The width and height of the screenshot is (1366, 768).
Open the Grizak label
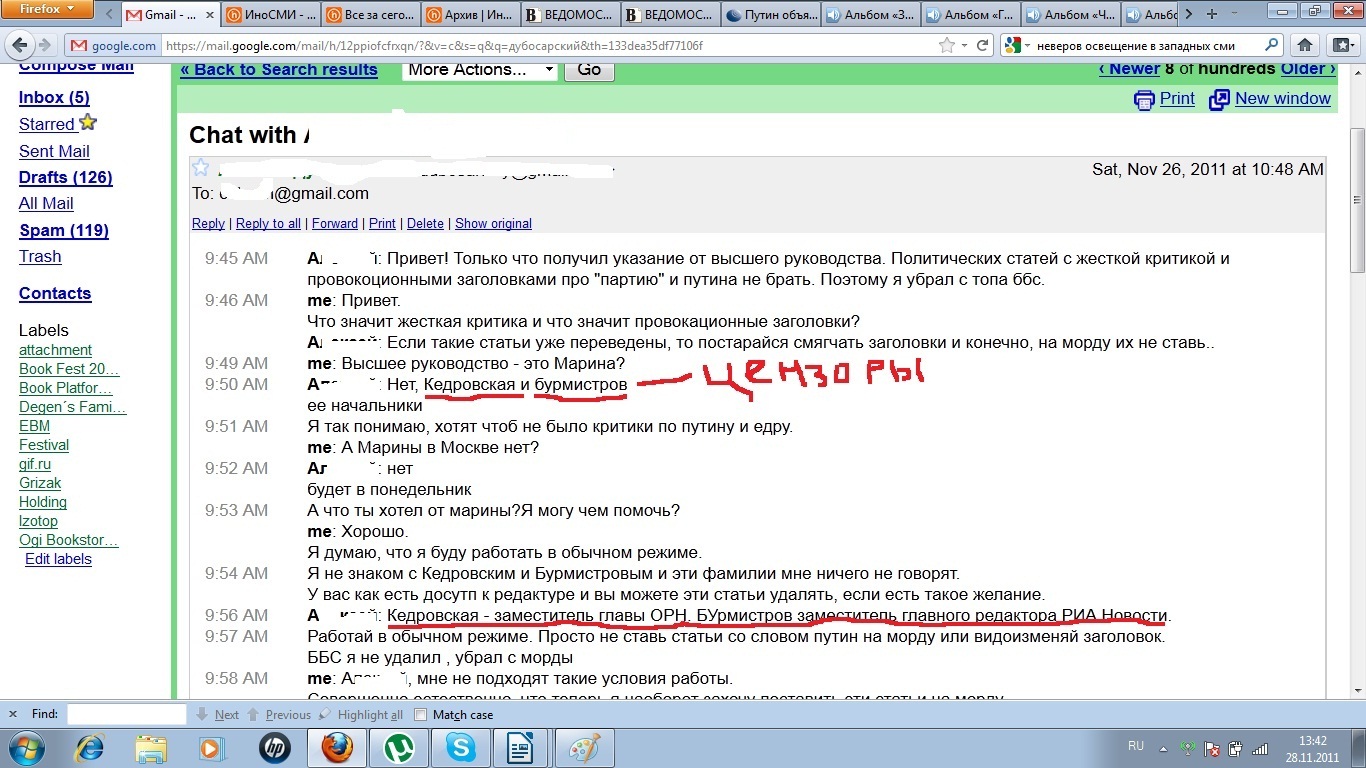[40, 484]
